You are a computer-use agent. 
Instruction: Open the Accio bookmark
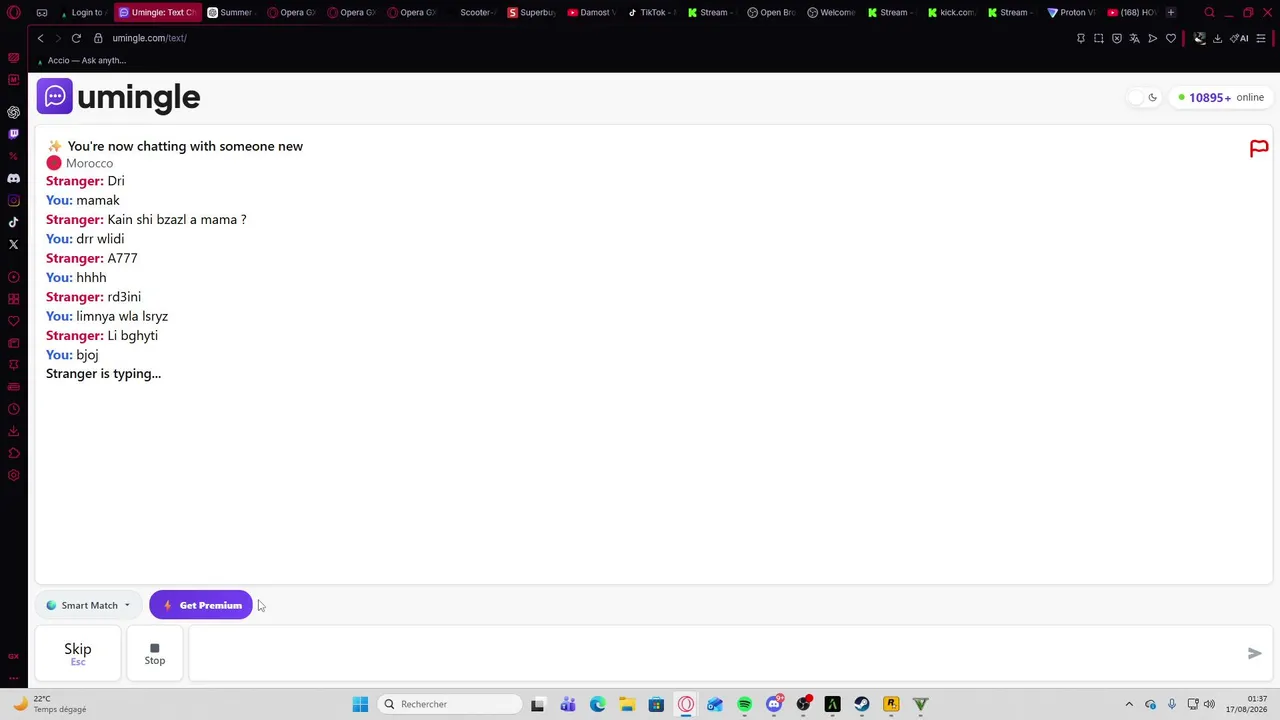click(81, 60)
